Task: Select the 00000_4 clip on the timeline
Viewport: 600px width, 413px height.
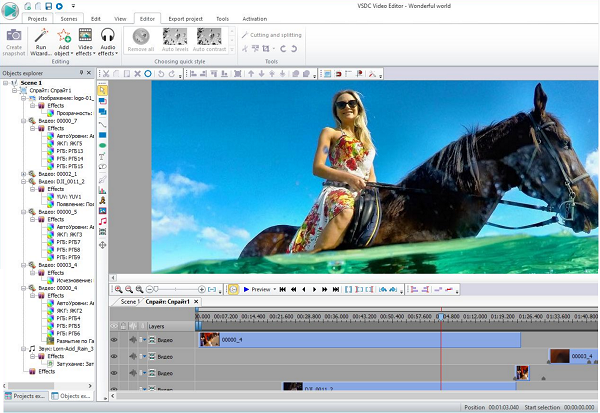Action: pyautogui.click(x=360, y=340)
